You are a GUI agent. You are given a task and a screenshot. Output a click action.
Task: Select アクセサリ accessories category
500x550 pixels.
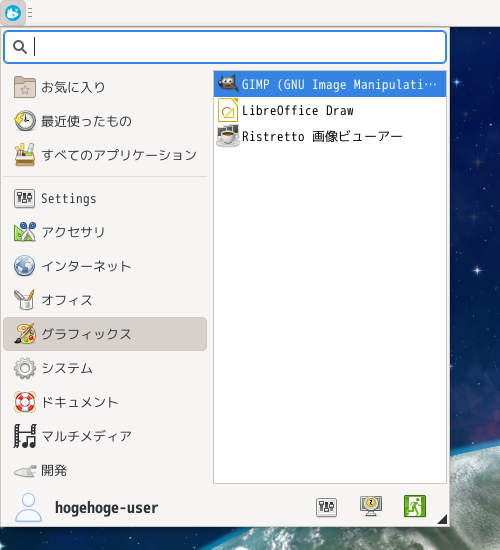(105, 232)
